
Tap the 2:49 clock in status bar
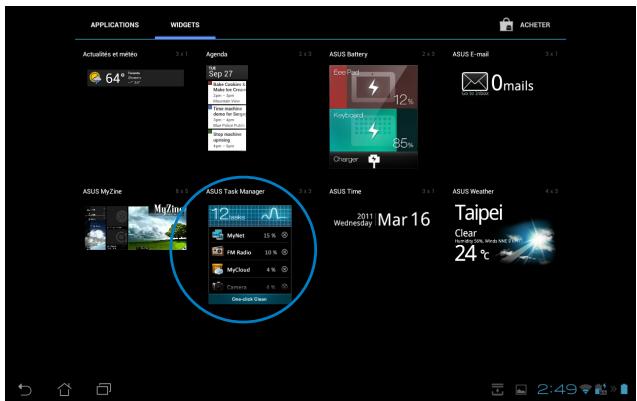click(557, 389)
